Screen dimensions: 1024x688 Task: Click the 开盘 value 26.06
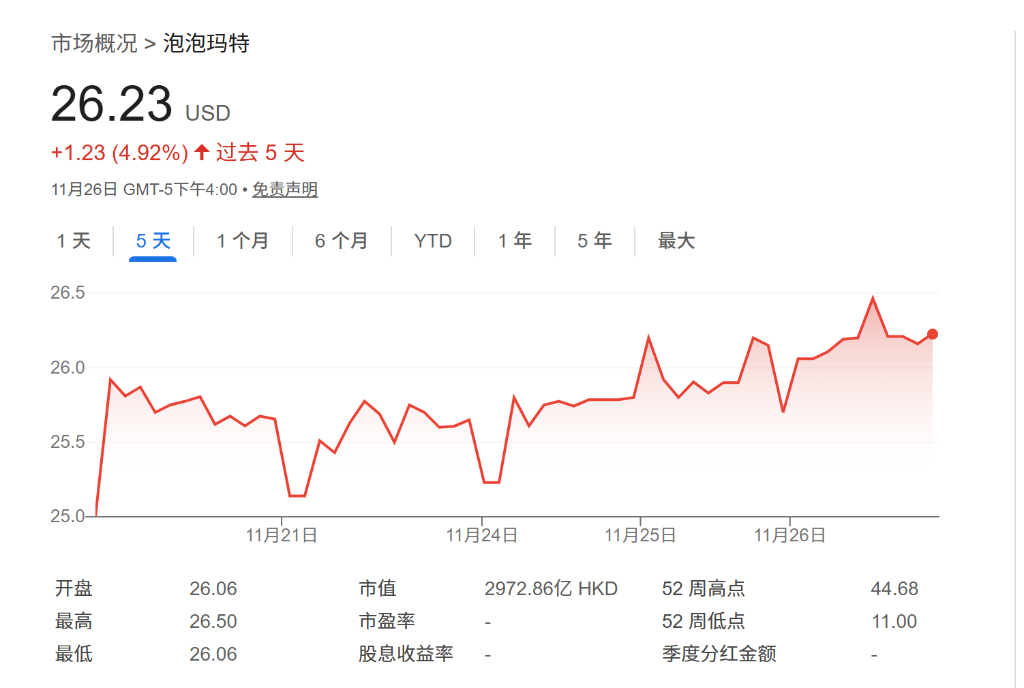pos(212,588)
